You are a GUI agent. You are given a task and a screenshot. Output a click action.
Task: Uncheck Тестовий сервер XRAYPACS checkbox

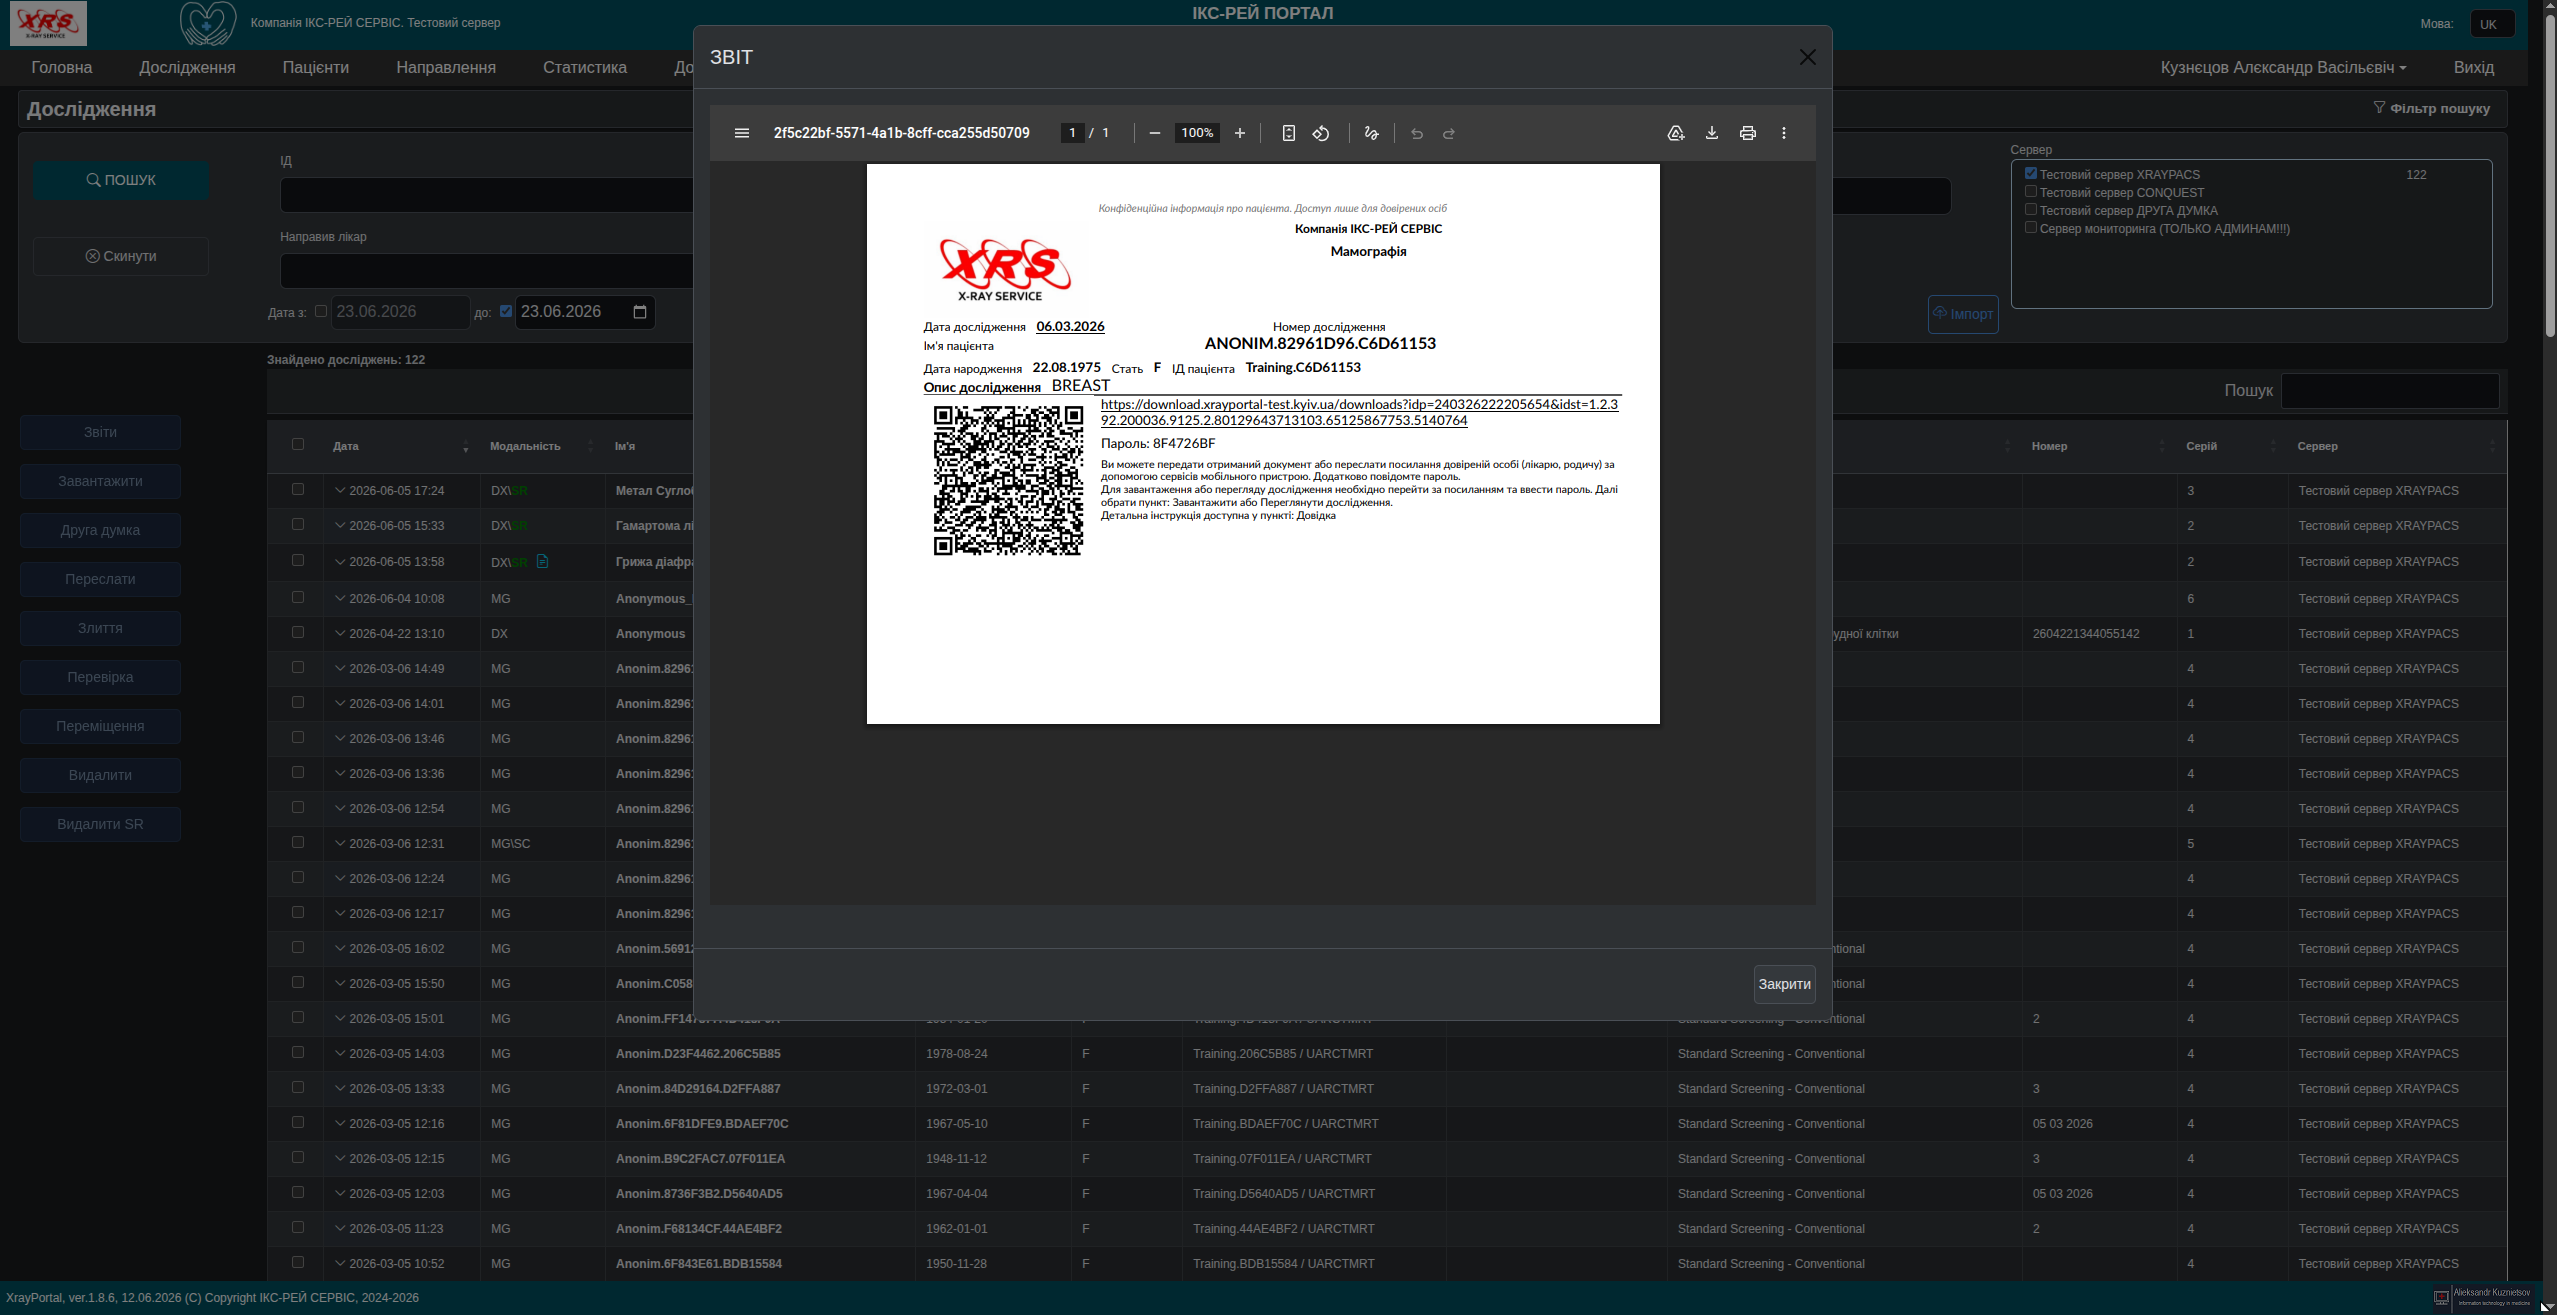pos(2031,173)
